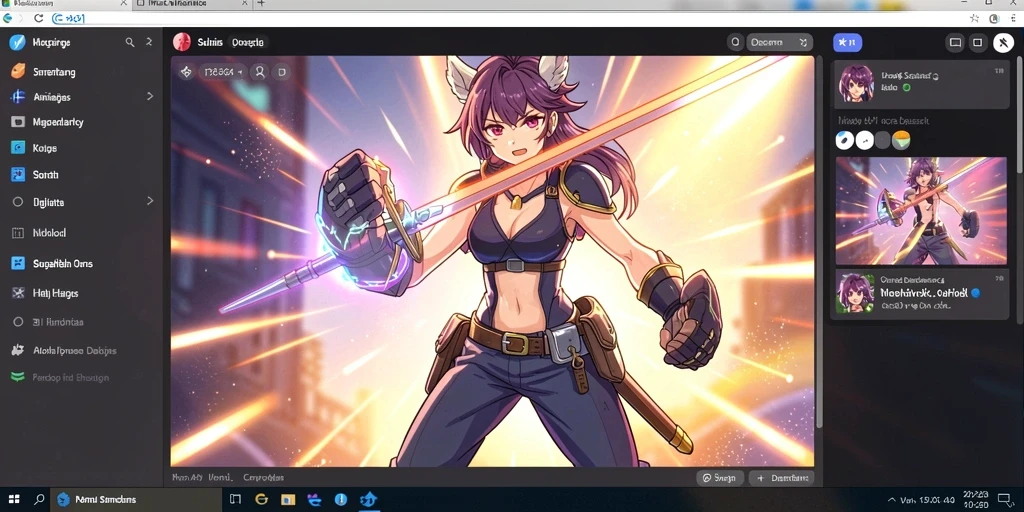The width and height of the screenshot is (1024, 512).
Task: Click the Nan Afy Vomi label below image
Action: click(202, 477)
